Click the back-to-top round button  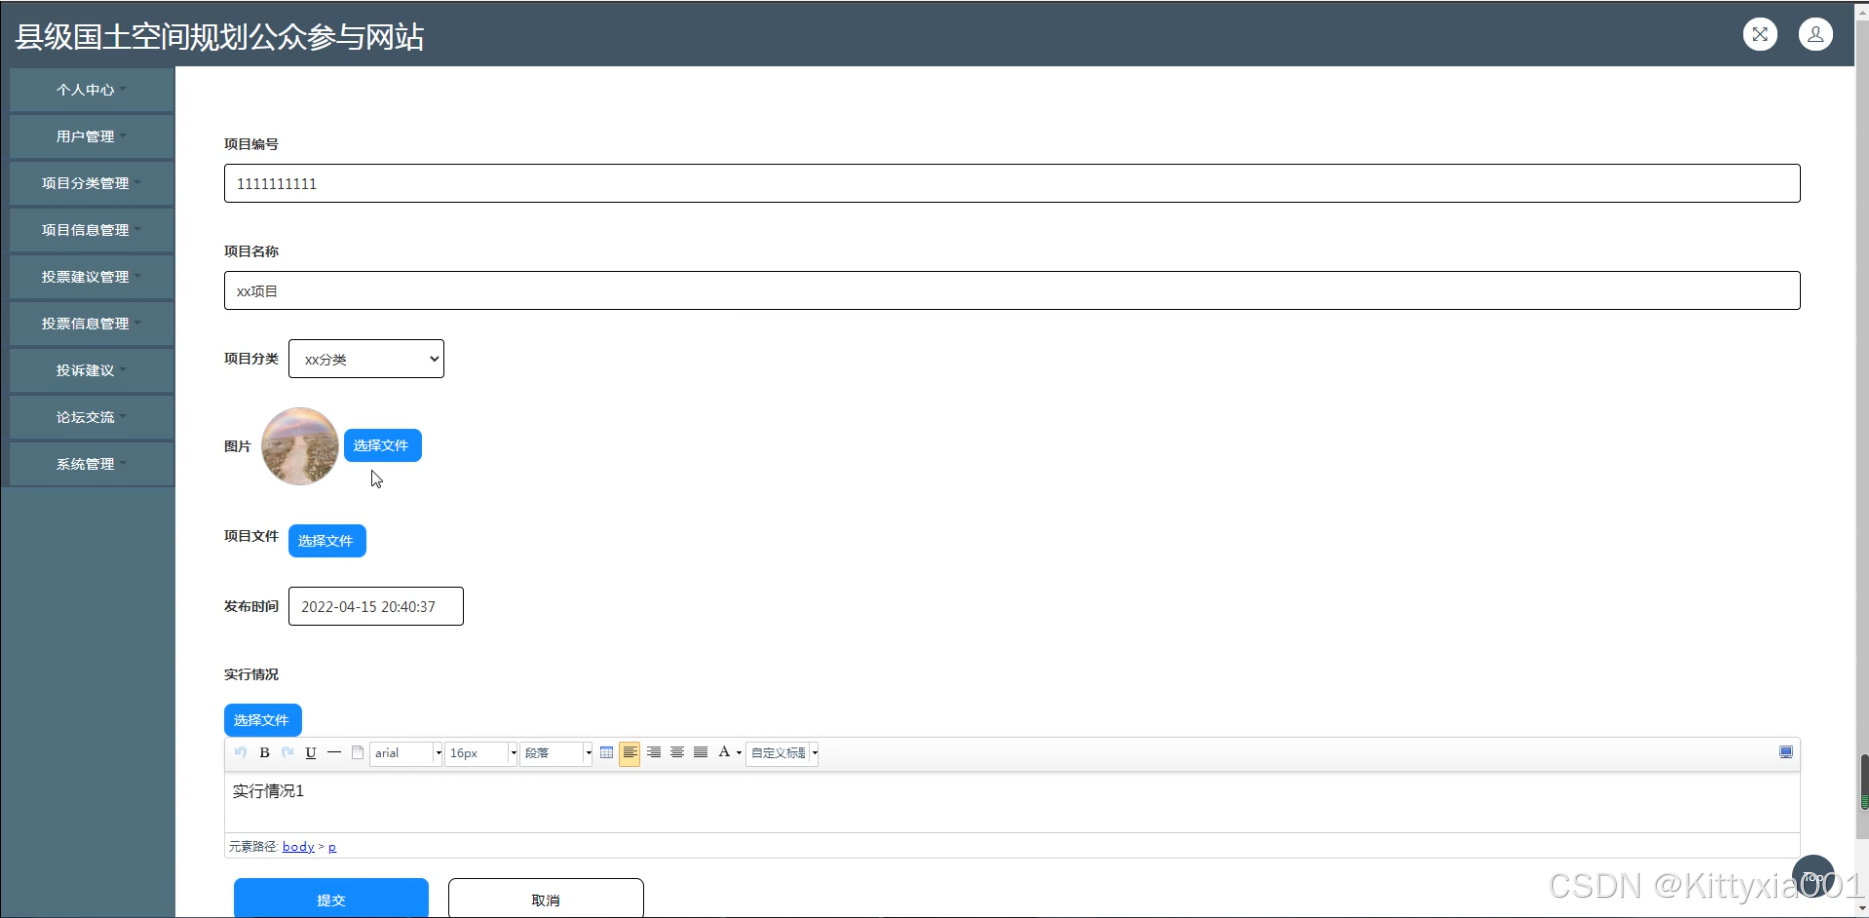click(1813, 877)
